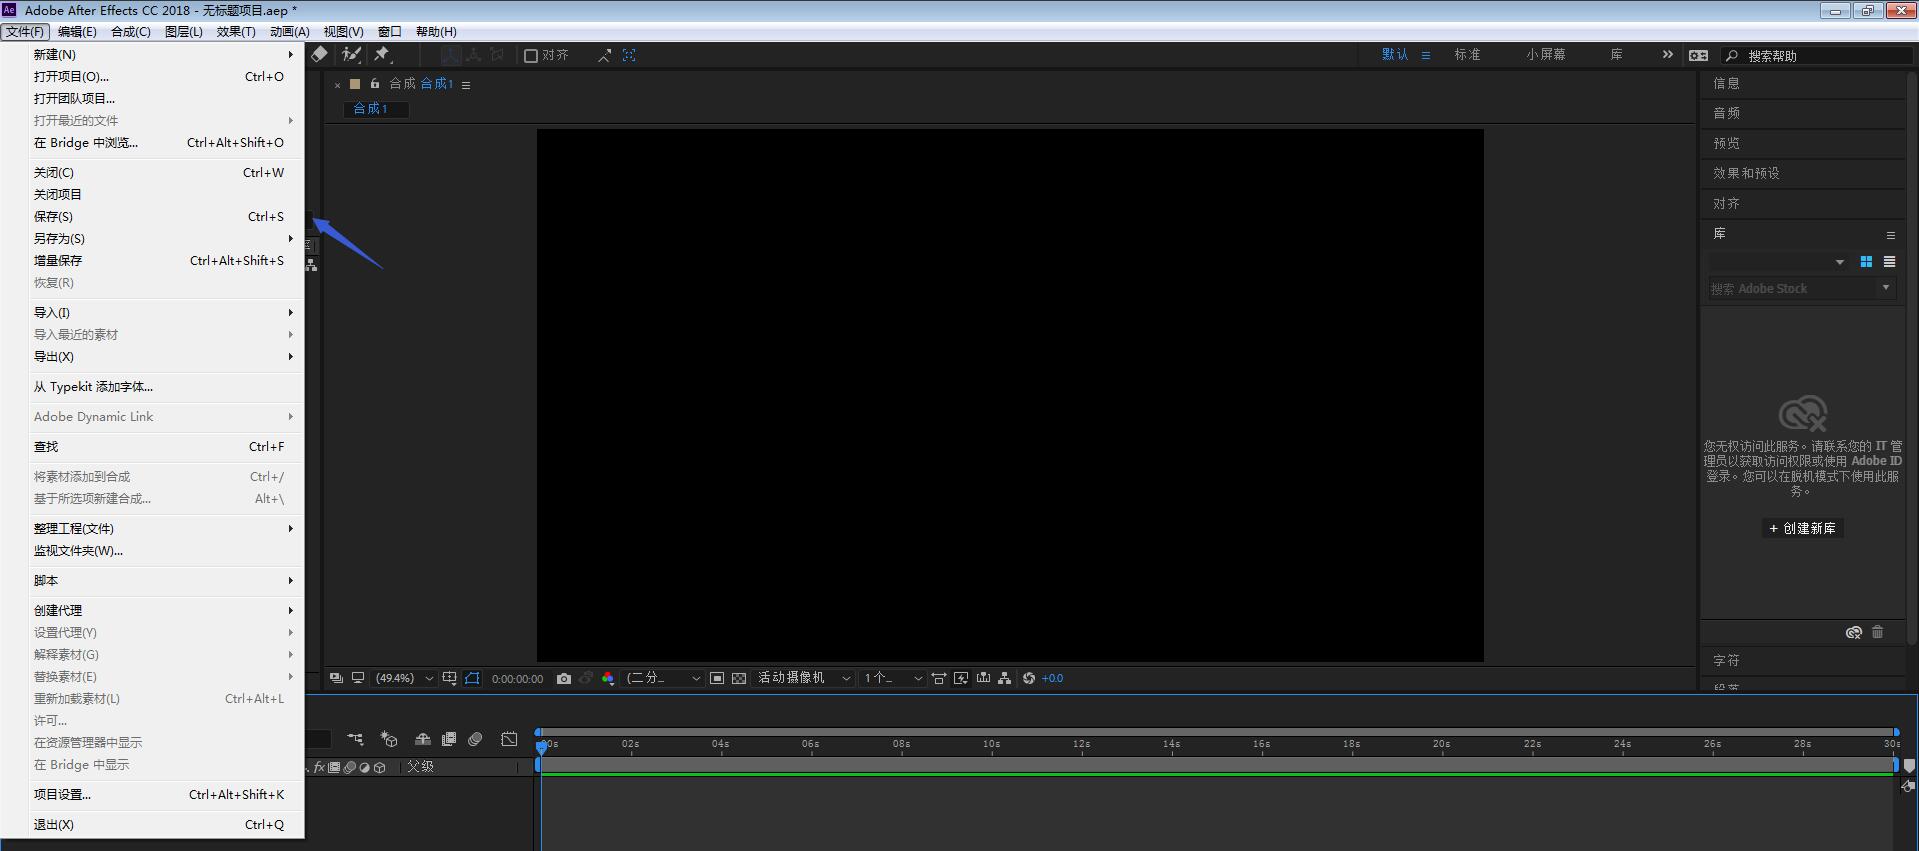
Task: Click the draft 3D icon in timeline
Action: point(389,739)
